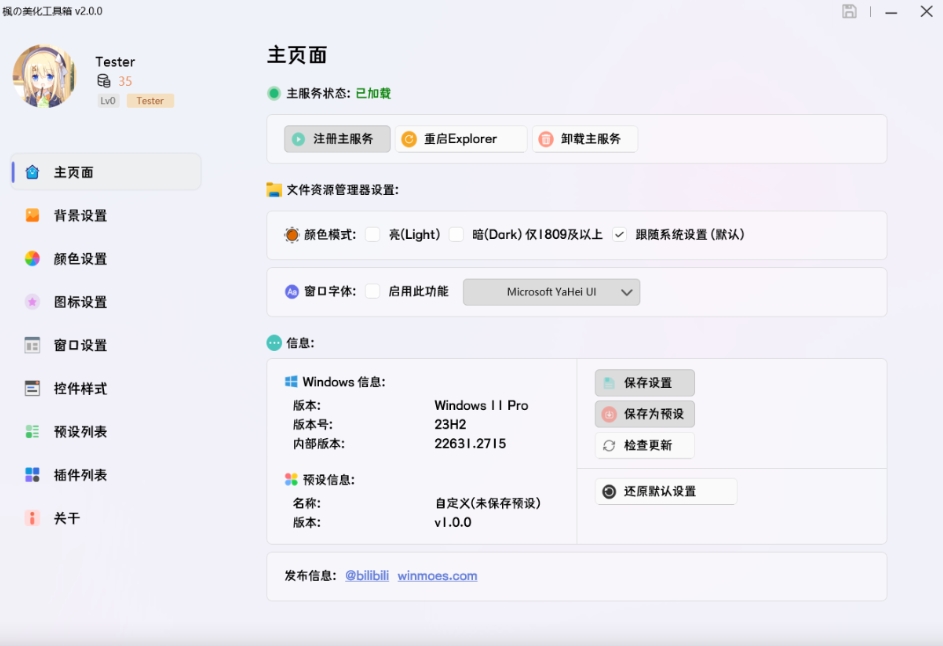
Task: Open the winmoes.com link
Action: [437, 576]
